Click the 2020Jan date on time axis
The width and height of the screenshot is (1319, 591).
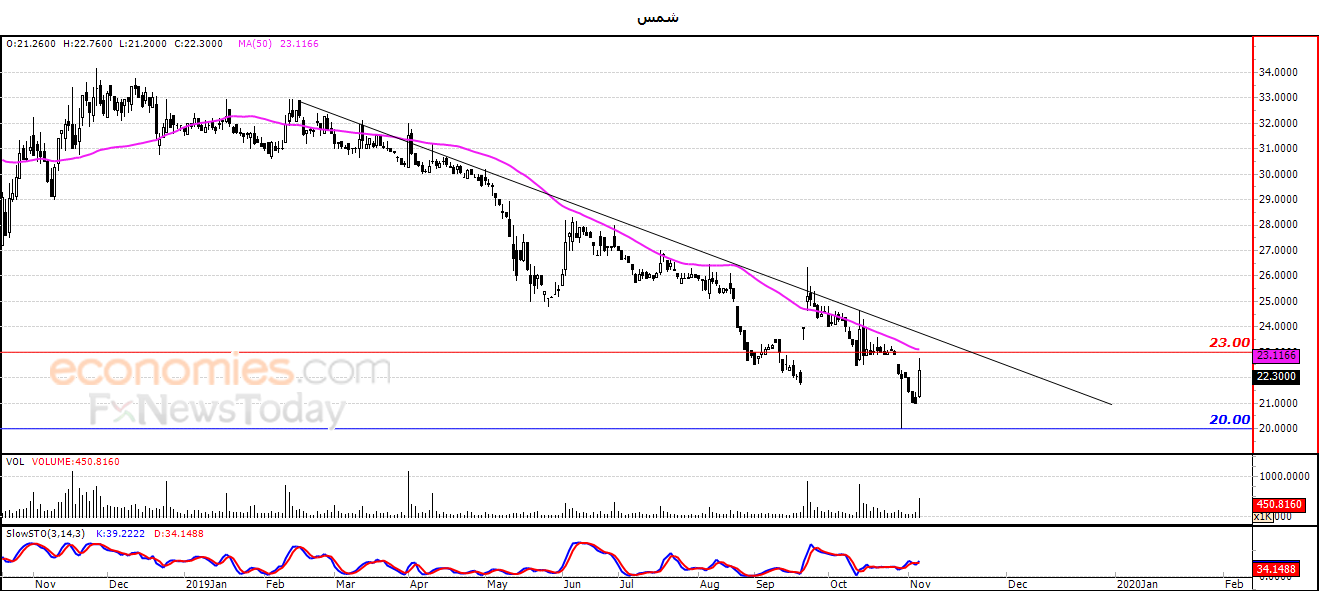click(1137, 583)
